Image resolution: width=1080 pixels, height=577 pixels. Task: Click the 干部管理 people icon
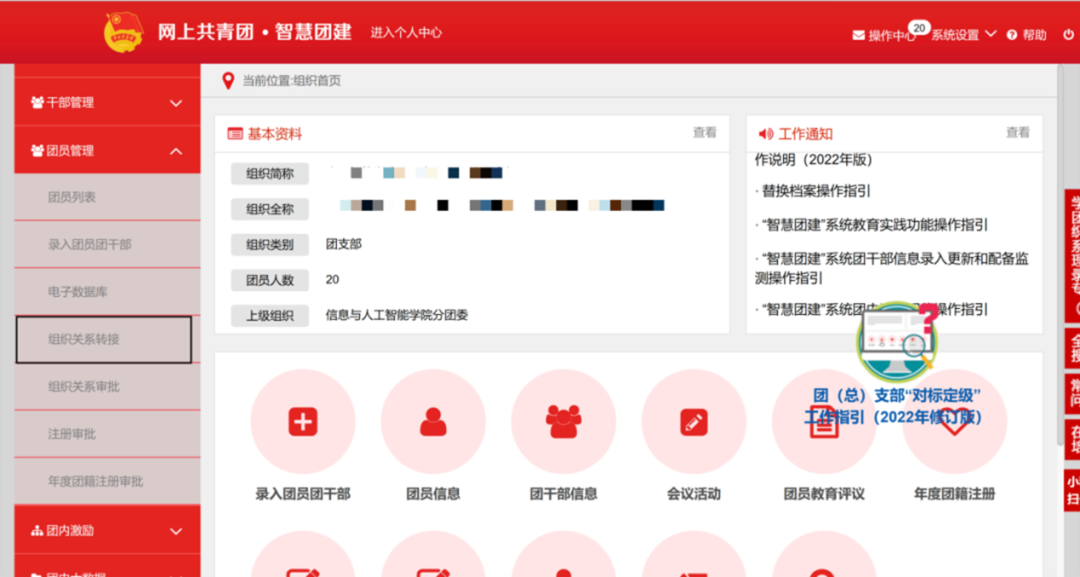click(37, 103)
